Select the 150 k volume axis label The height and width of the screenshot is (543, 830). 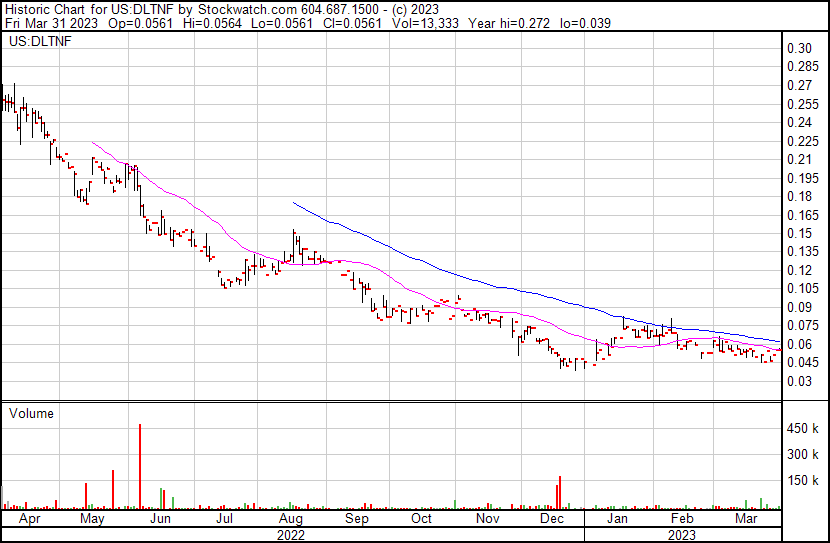pos(803,481)
